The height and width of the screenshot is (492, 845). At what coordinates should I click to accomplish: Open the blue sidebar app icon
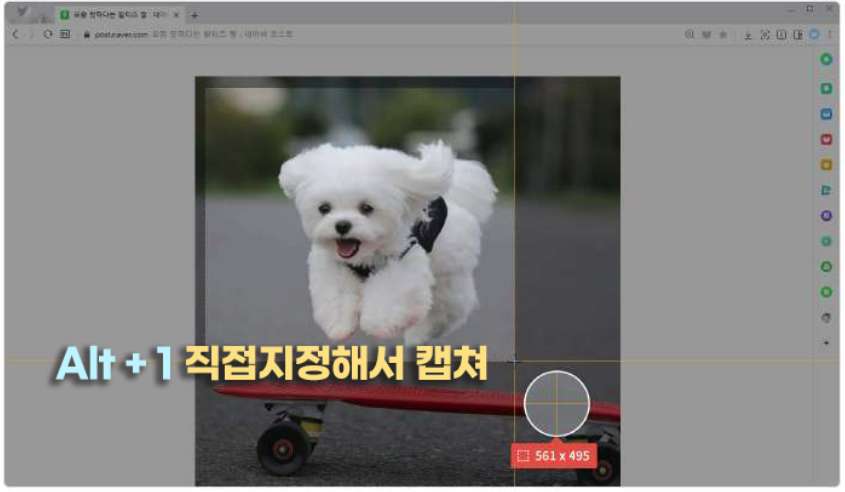(x=826, y=114)
